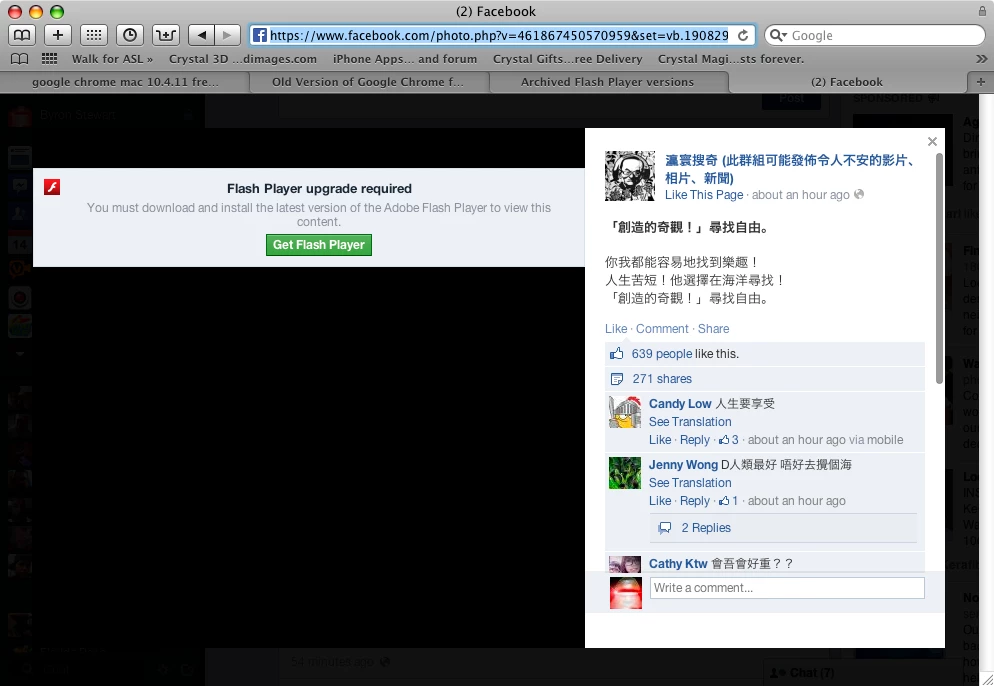The height and width of the screenshot is (686, 994).
Task: See Translation for Candy Low's comment
Action: tap(690, 422)
